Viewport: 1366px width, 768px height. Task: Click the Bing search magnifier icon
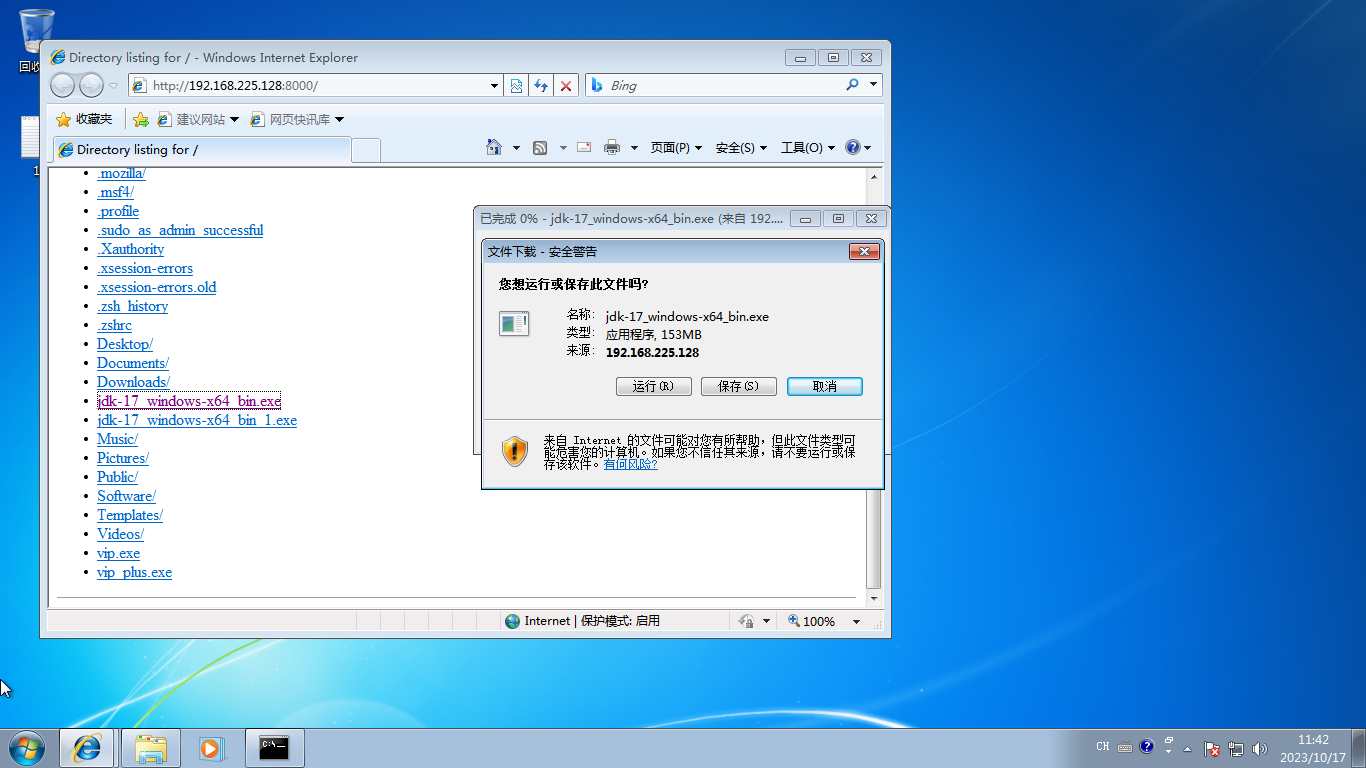pyautogui.click(x=852, y=85)
